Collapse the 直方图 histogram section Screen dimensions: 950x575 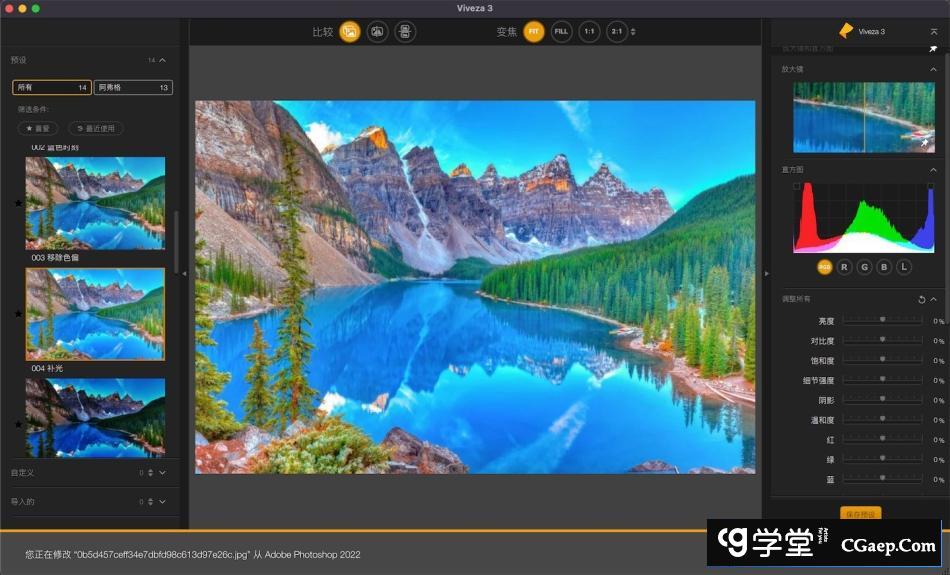click(933, 170)
